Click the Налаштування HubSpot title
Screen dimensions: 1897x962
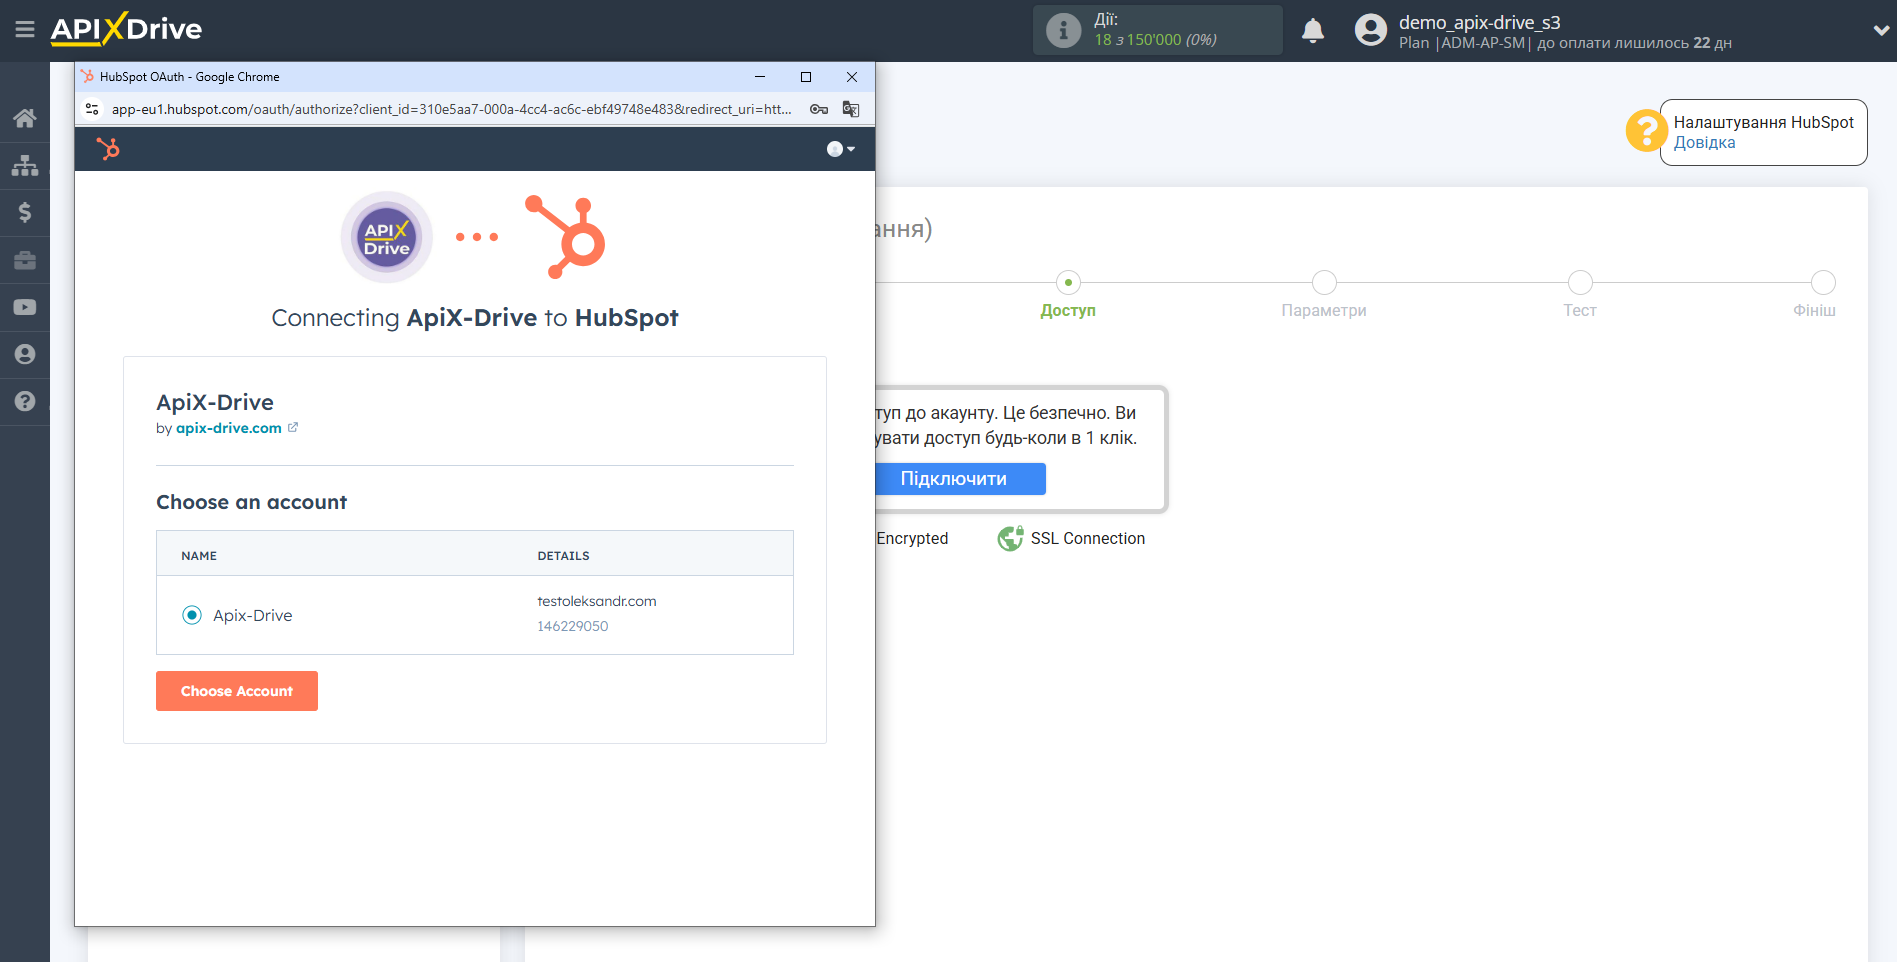pos(1764,122)
